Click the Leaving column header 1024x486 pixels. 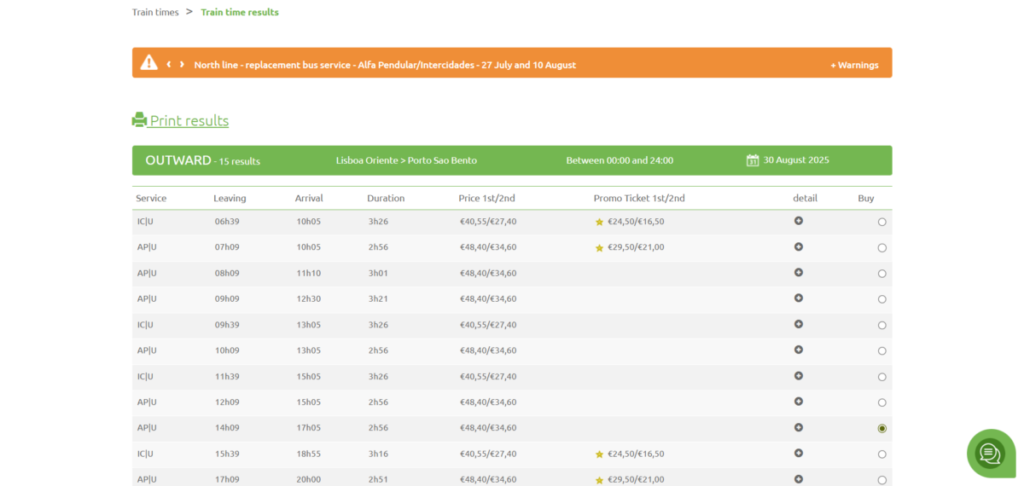click(x=230, y=198)
